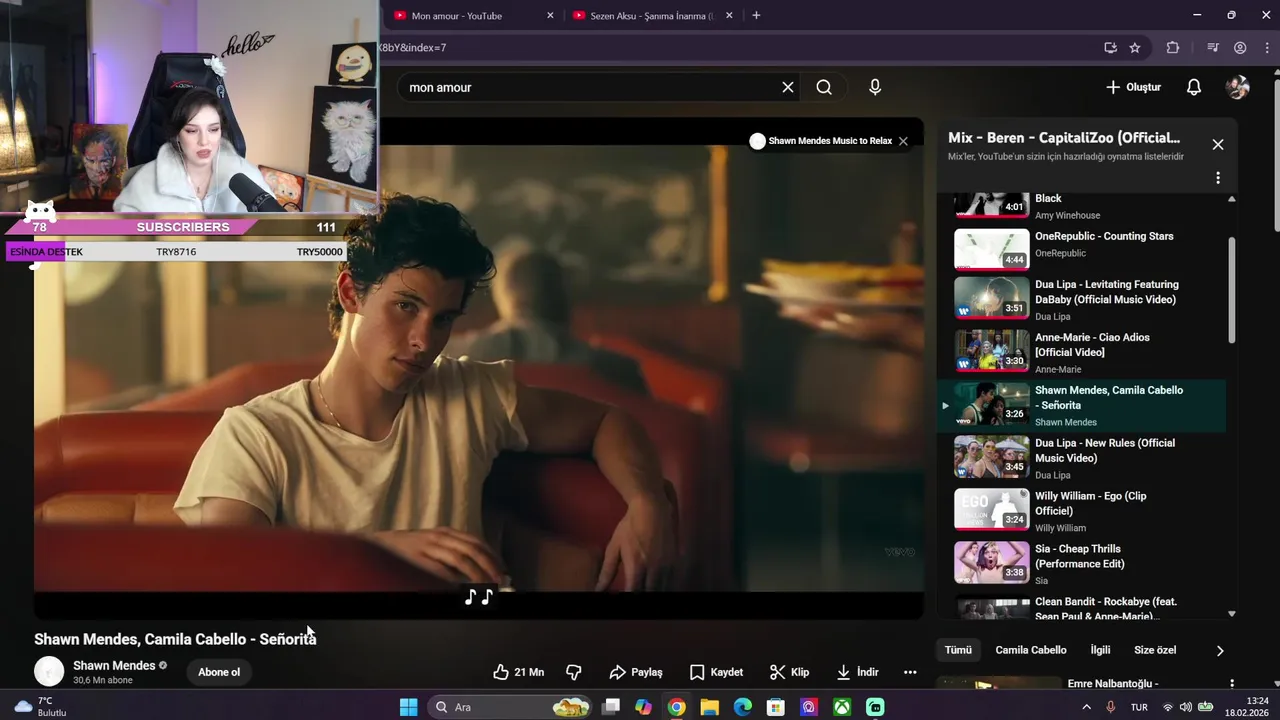Select the currently playing Señorita playlist entry
The width and height of the screenshot is (1280, 720).
coord(1080,405)
